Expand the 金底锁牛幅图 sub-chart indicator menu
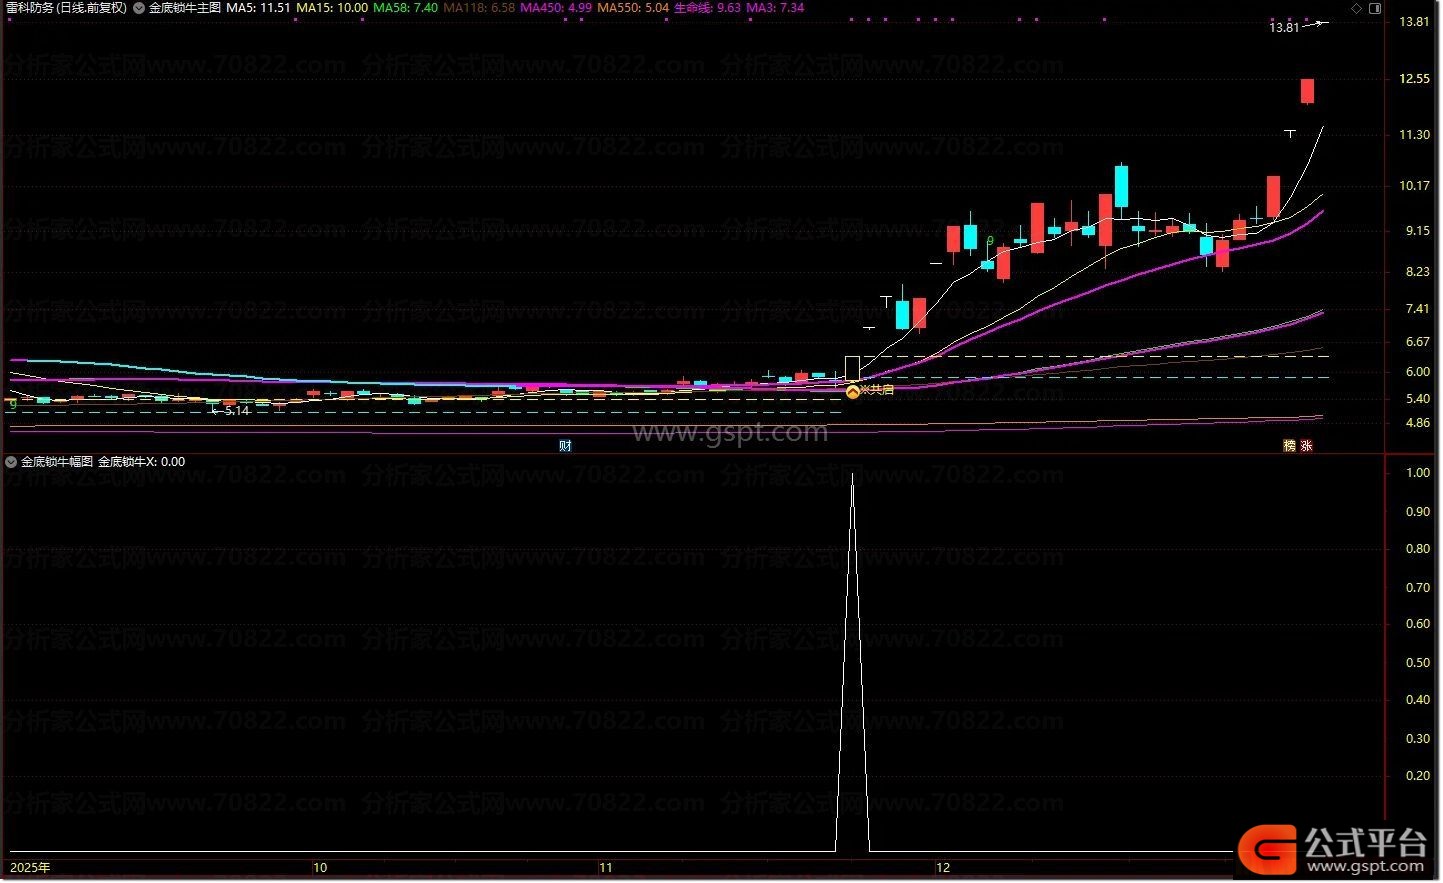Screen dimensions: 1443x883 click(x=11, y=462)
